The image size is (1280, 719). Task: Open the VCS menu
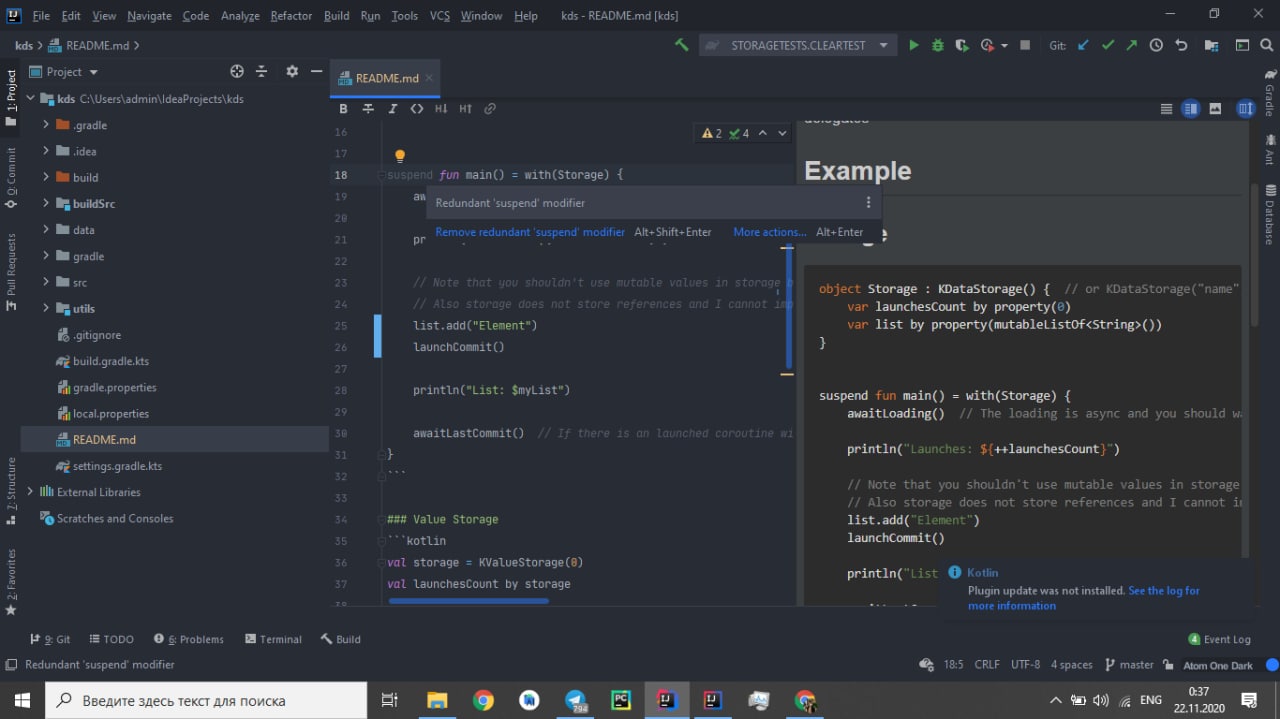pyautogui.click(x=439, y=15)
